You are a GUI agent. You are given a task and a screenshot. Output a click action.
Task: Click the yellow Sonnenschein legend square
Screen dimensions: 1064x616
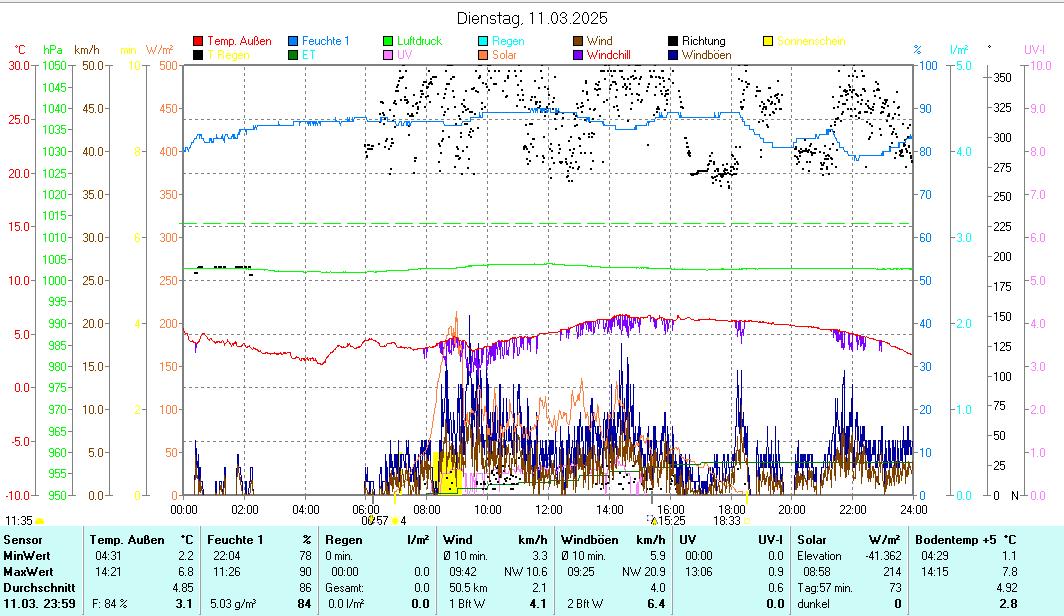click(x=768, y=41)
